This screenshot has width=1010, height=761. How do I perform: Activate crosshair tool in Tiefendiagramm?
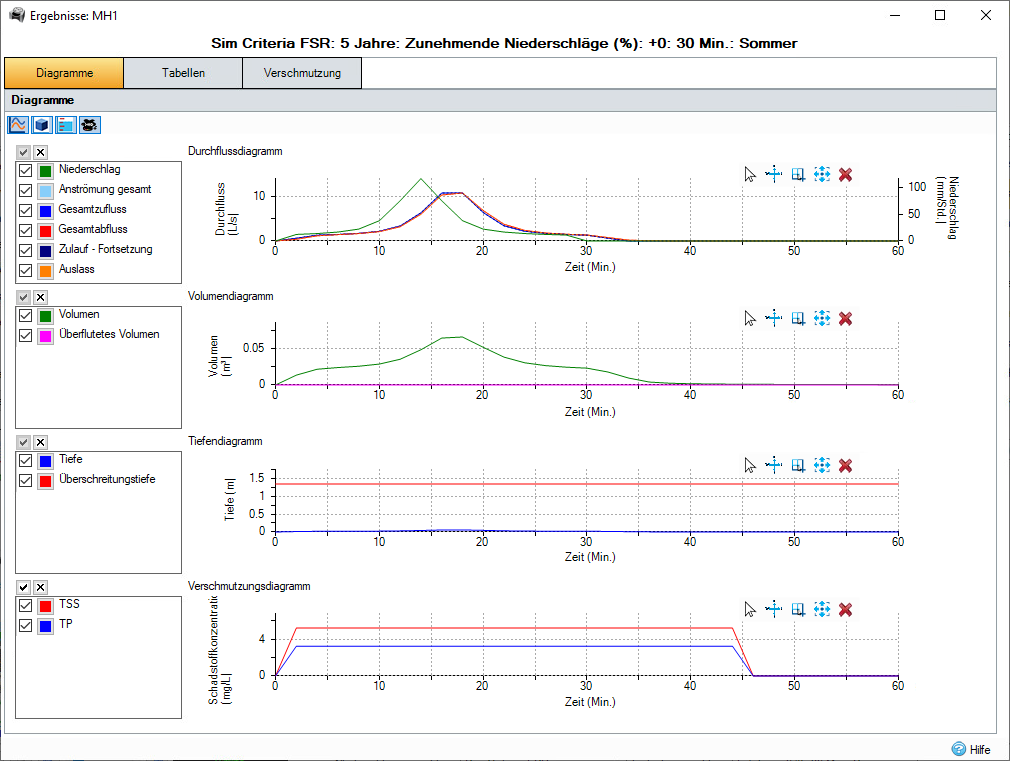tap(774, 465)
